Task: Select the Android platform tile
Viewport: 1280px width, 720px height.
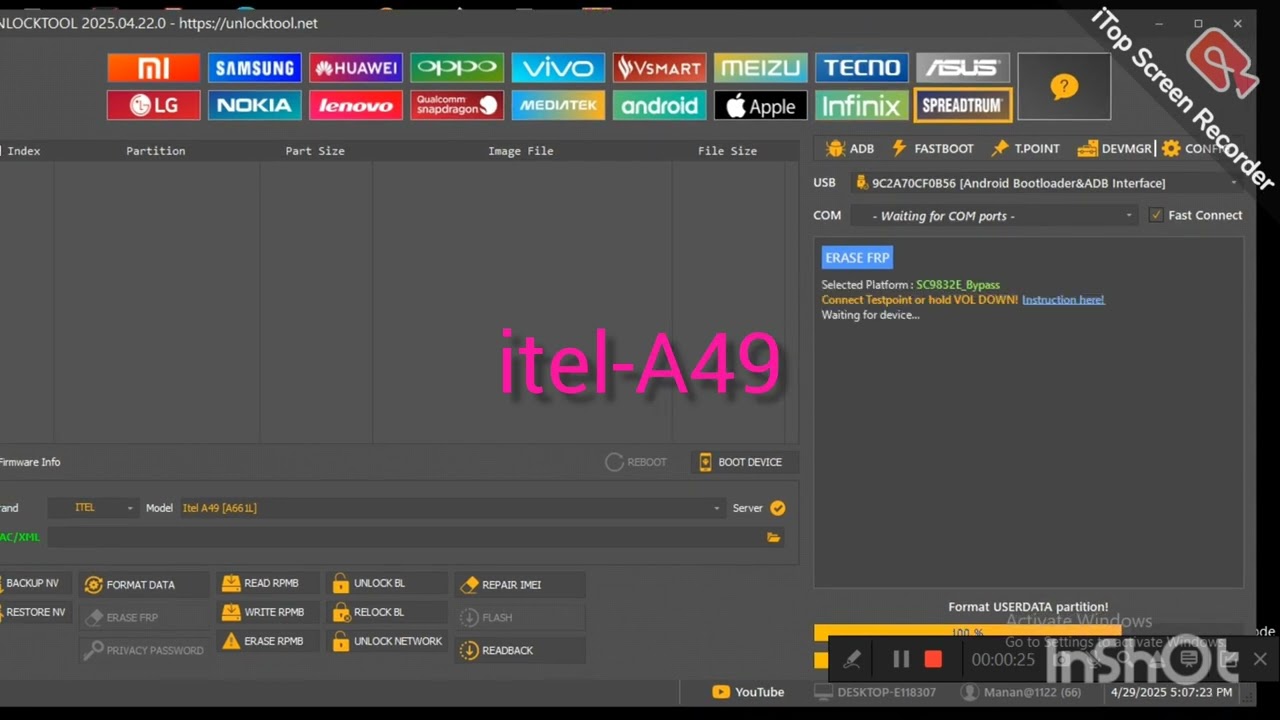Action: [659, 105]
